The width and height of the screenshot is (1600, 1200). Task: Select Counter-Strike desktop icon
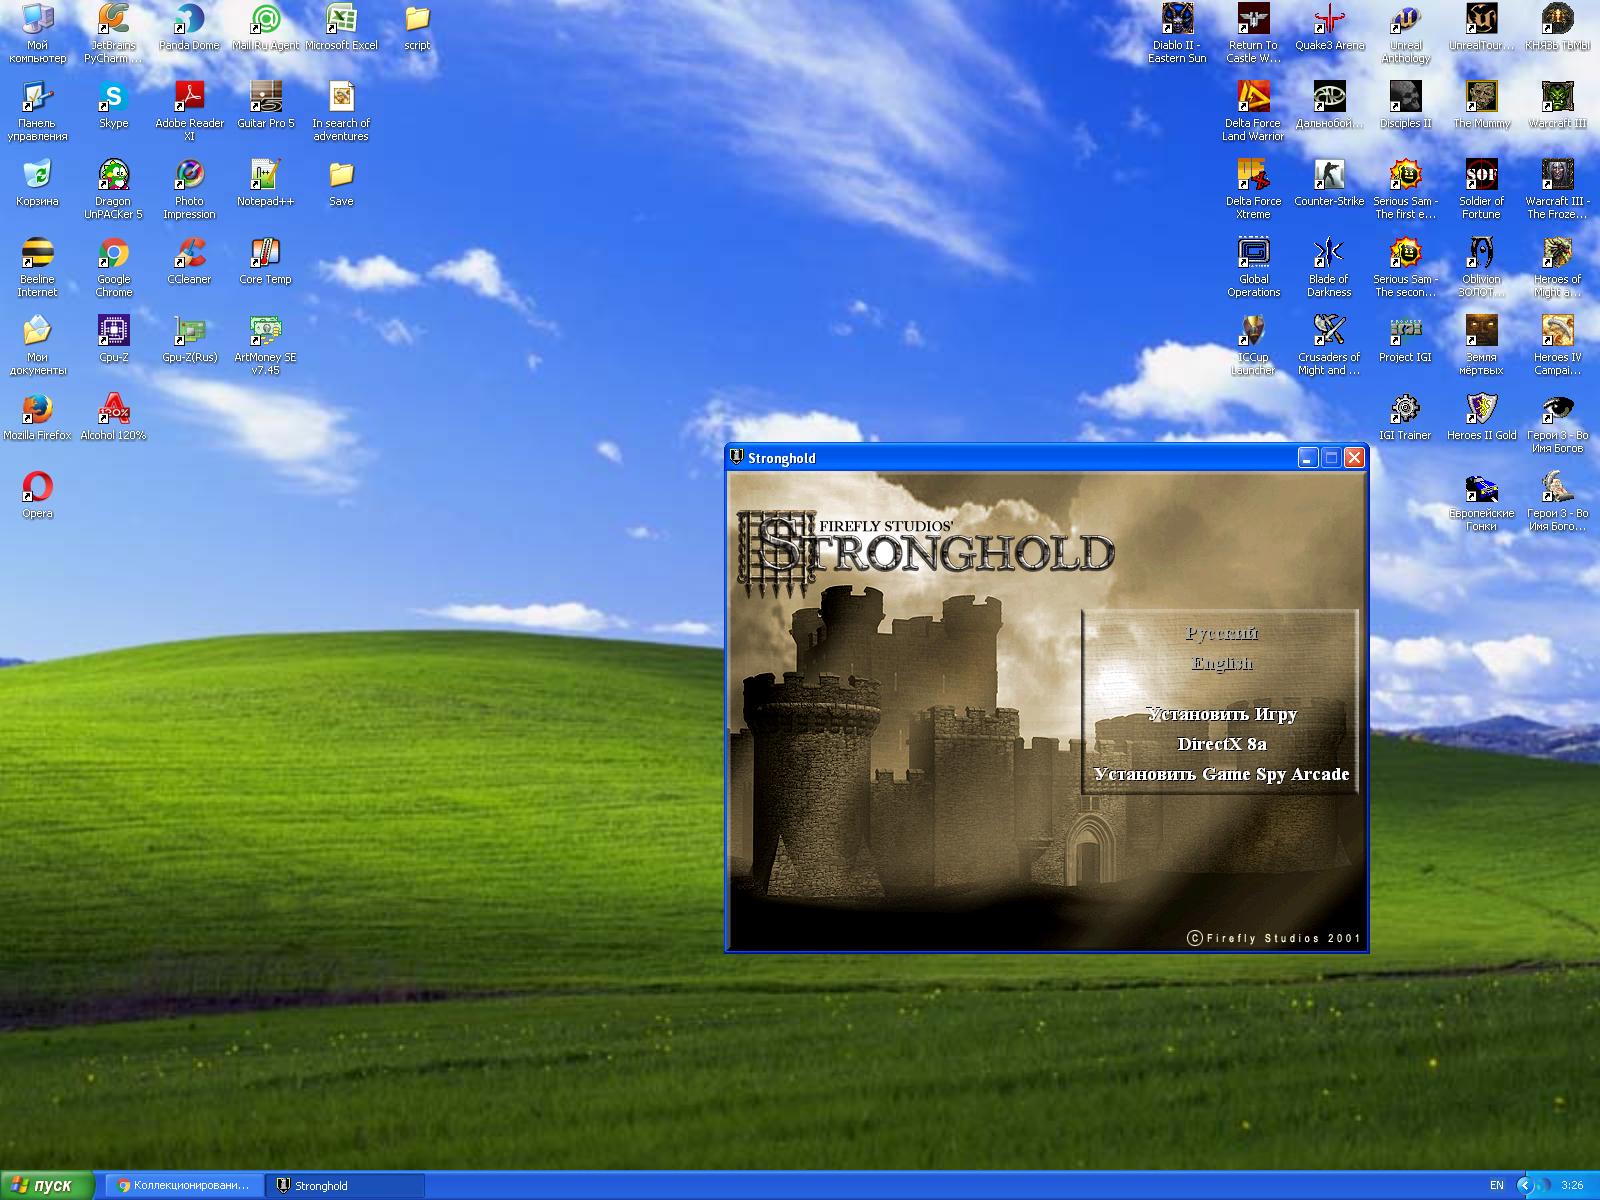(1329, 183)
